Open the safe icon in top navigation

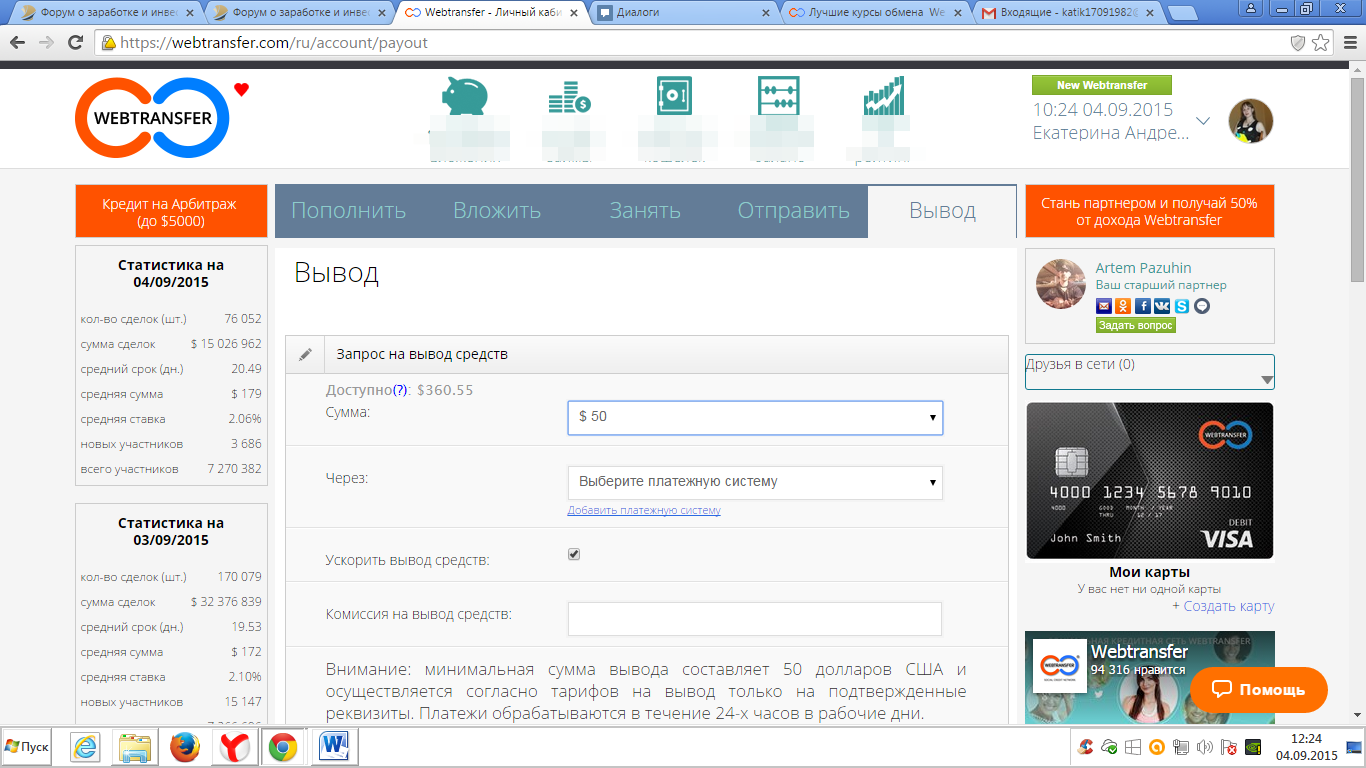point(674,97)
